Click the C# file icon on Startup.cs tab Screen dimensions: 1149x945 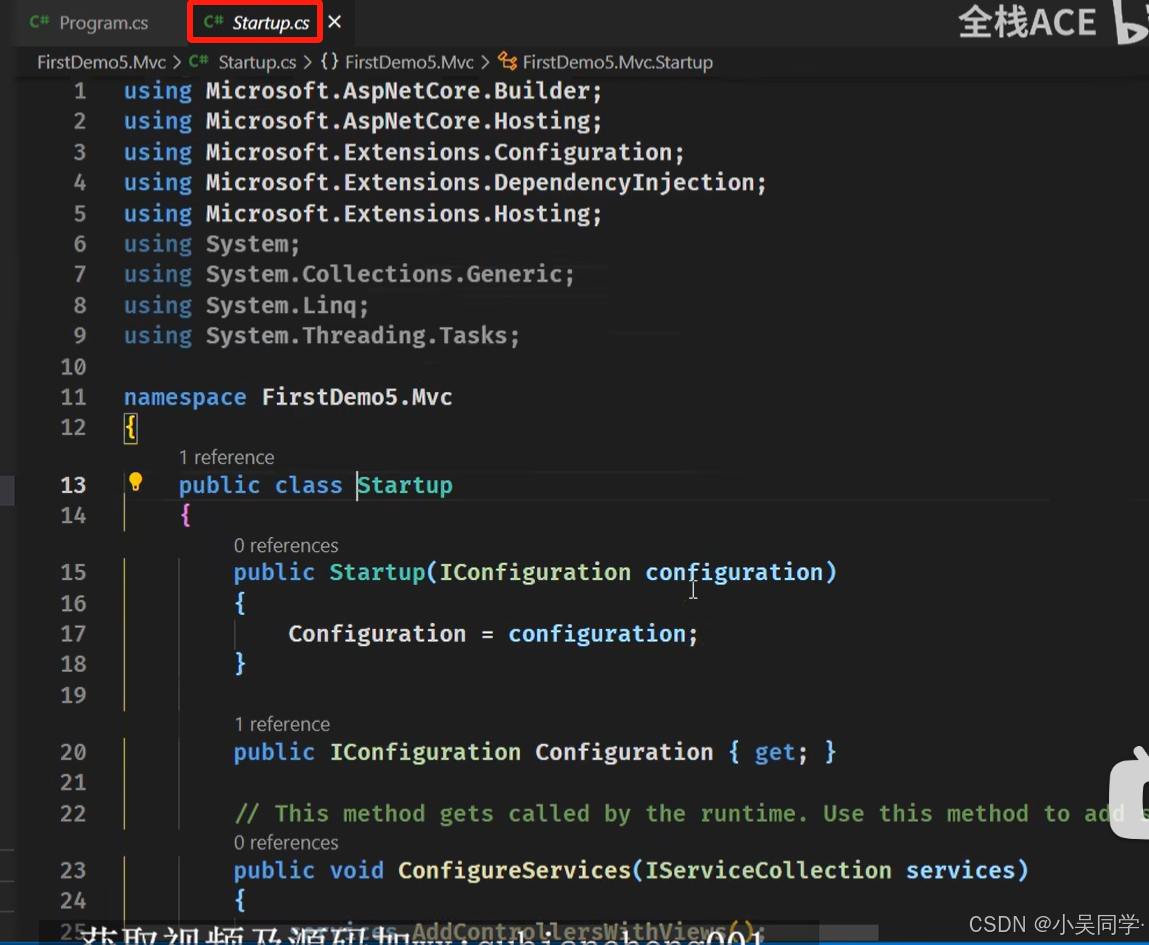tap(213, 22)
